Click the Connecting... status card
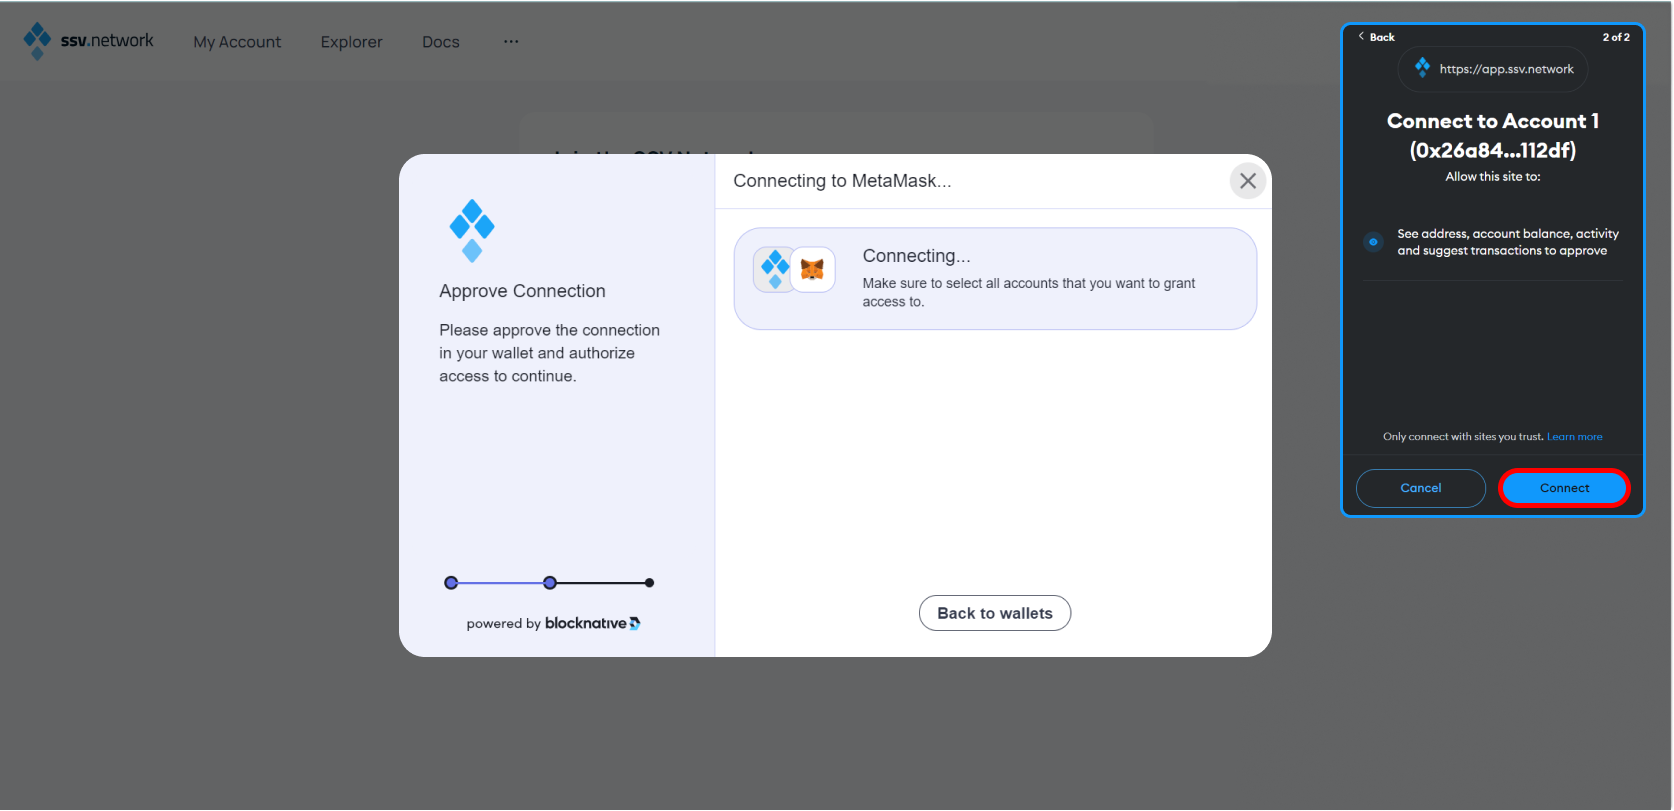 (995, 278)
